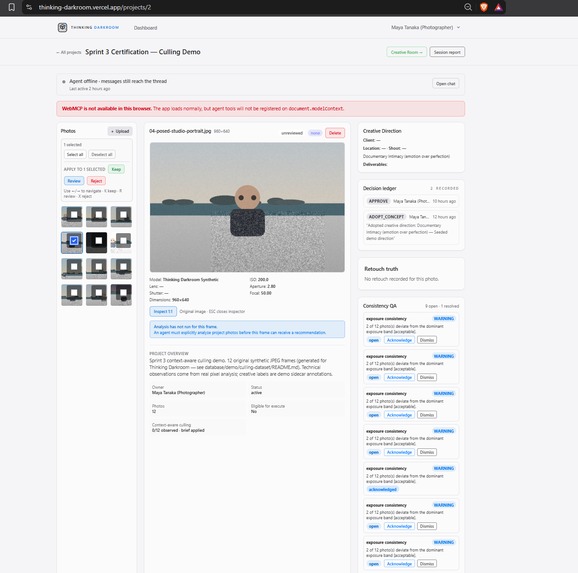578x573 pixels.
Task: Delete the 04-posed-studio-portrait.jpg photo
Action: click(335, 133)
